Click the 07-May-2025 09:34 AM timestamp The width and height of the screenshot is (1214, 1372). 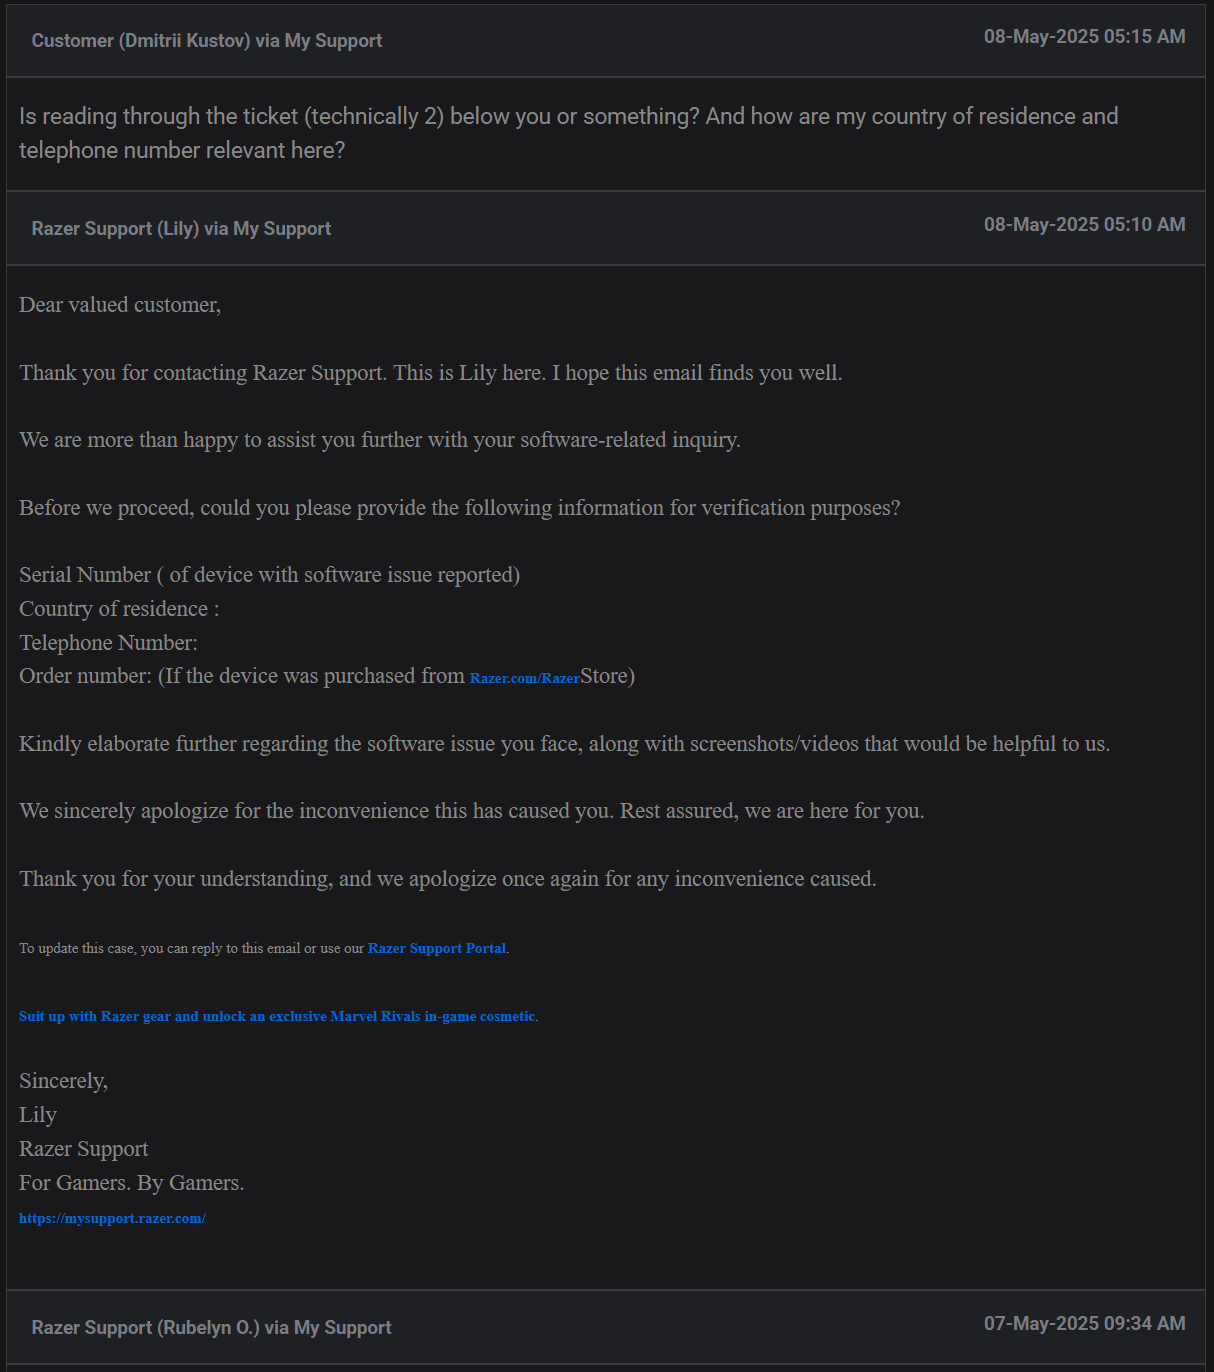coord(1084,1324)
